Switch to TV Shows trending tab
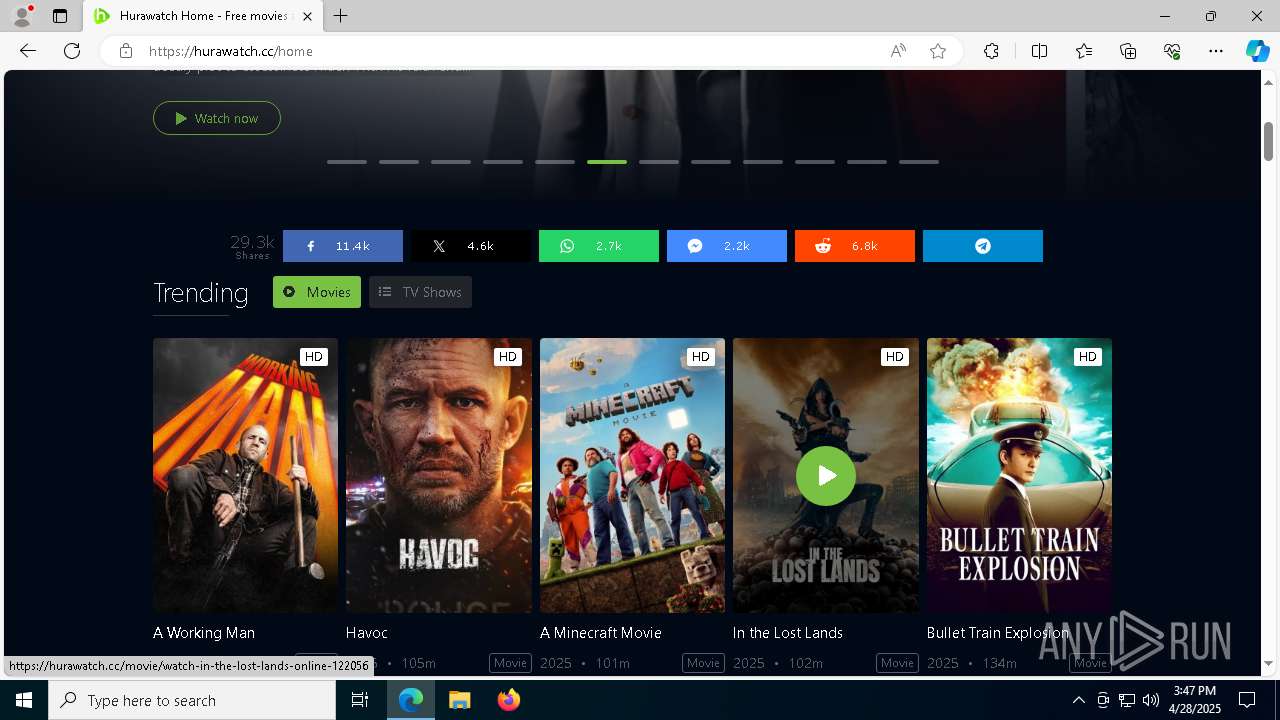 tap(420, 292)
